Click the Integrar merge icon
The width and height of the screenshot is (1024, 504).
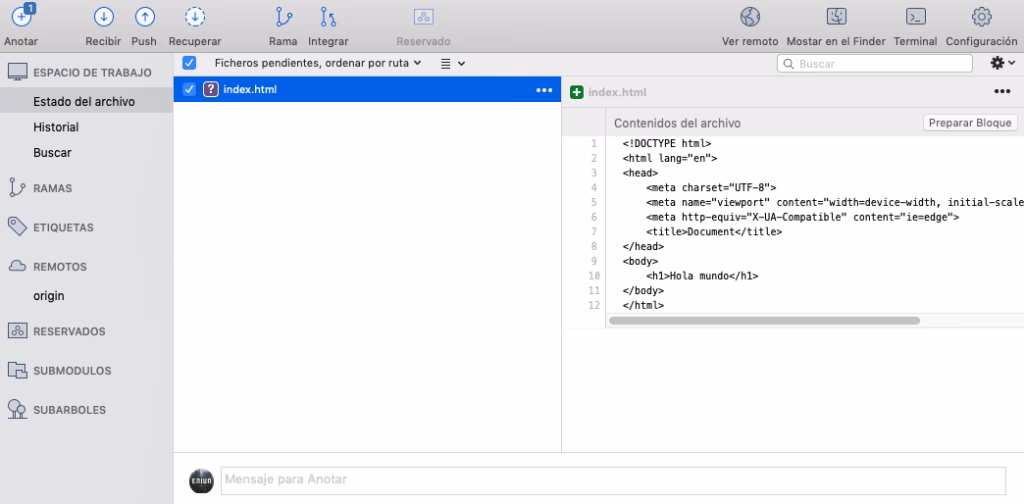point(328,17)
